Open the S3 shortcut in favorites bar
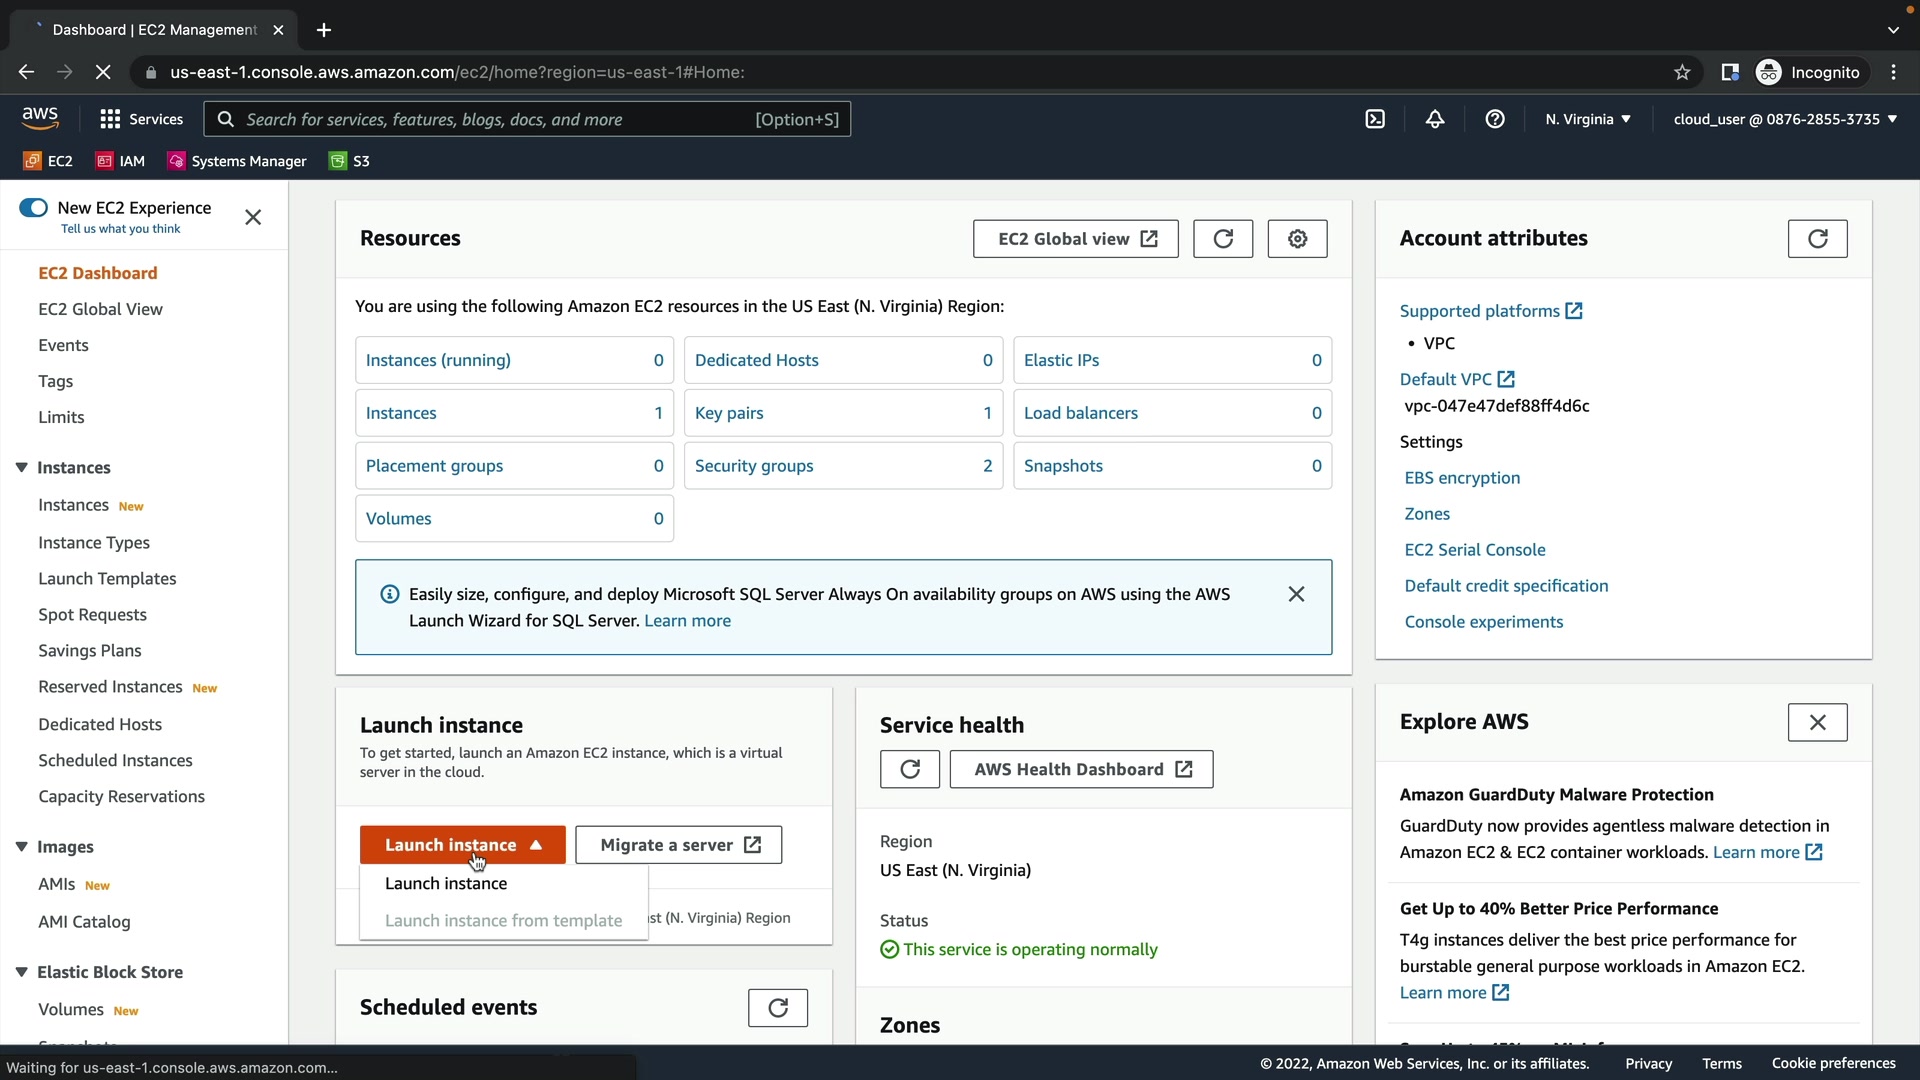The height and width of the screenshot is (1080, 1920). point(350,161)
